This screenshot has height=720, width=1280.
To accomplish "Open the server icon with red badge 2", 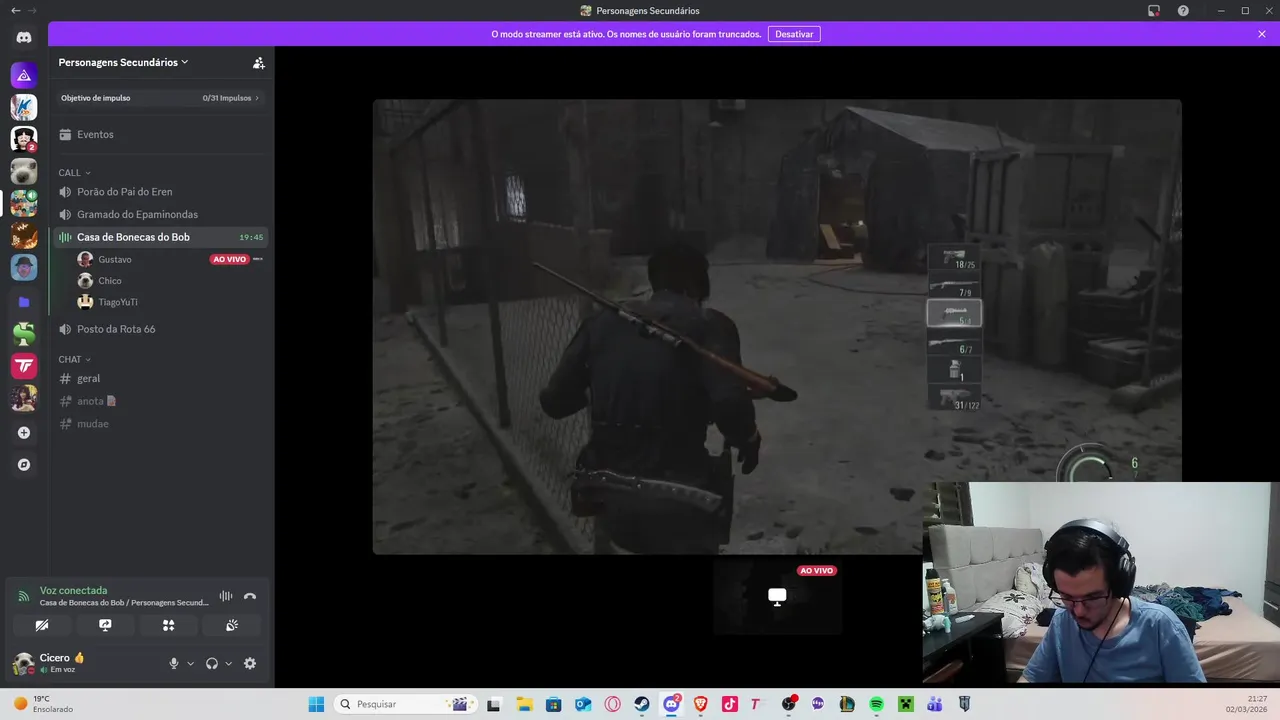I will [24, 139].
